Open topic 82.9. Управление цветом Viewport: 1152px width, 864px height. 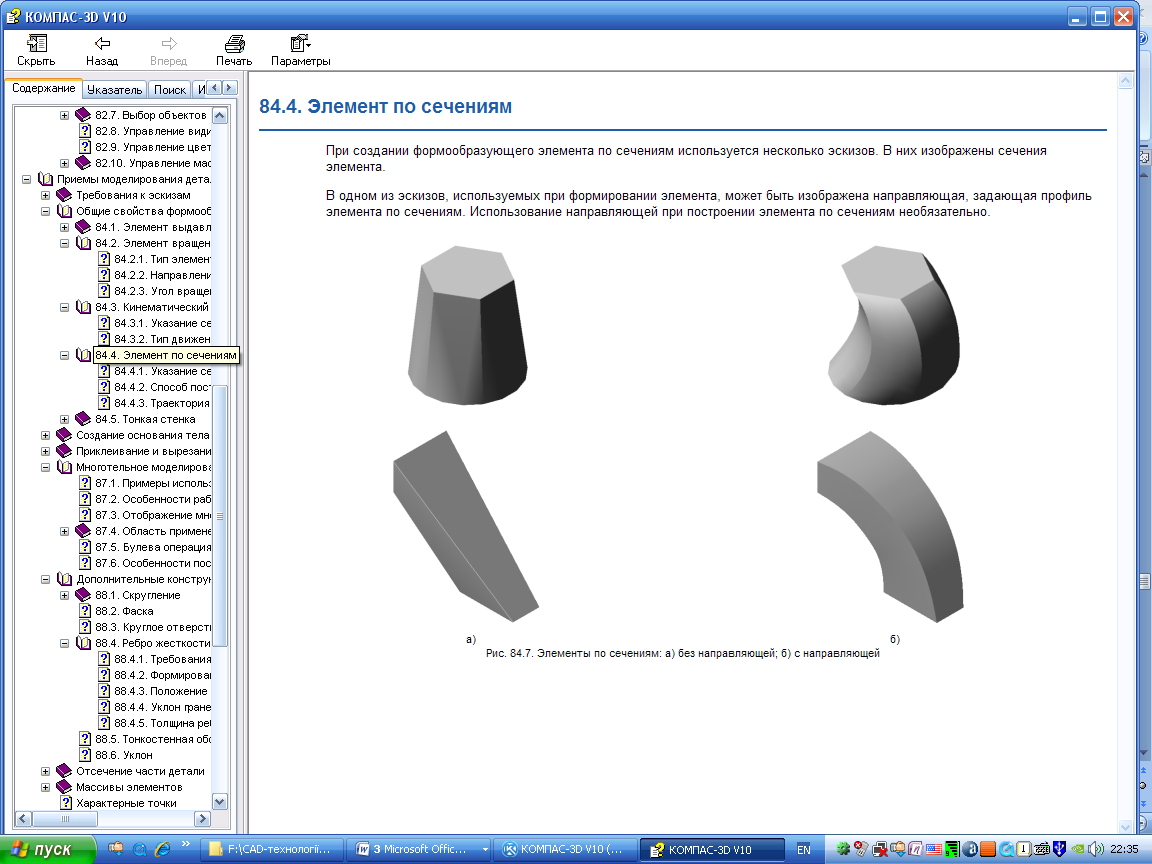(x=152, y=147)
